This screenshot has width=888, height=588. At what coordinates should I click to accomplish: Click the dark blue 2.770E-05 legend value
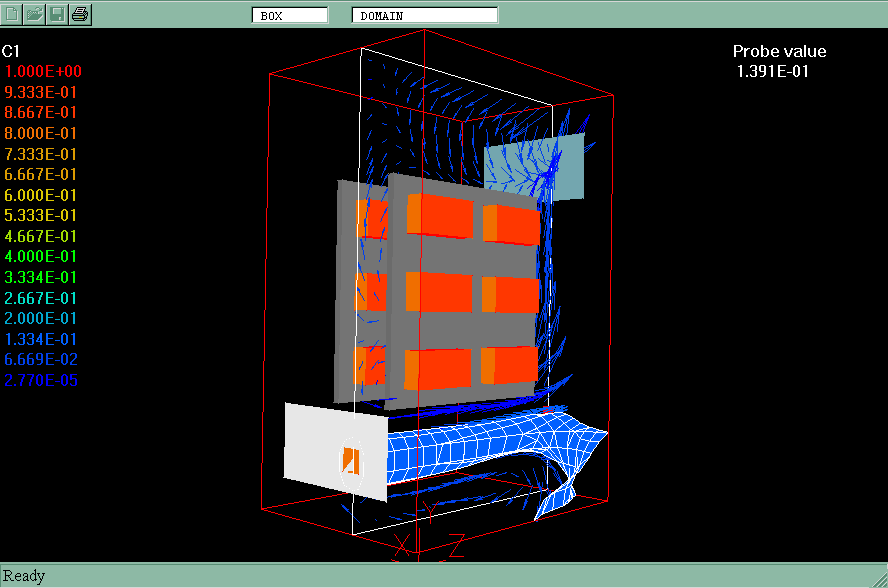(43, 380)
